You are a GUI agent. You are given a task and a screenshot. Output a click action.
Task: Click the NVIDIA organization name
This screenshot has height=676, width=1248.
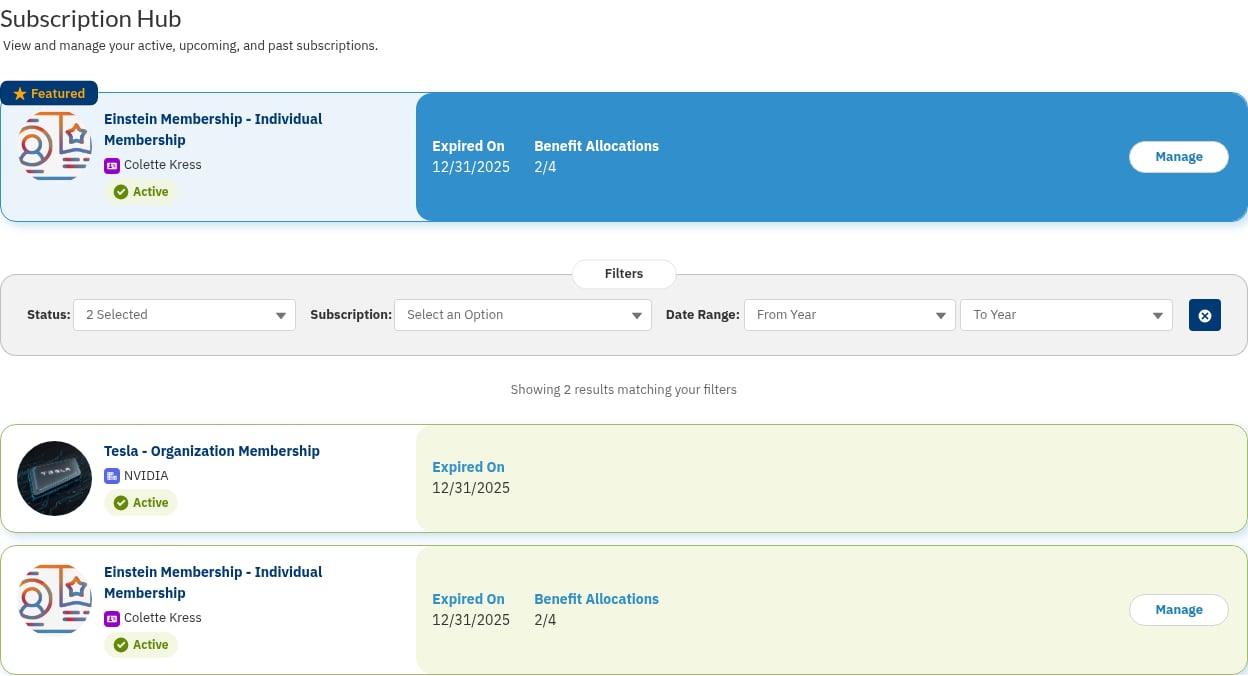point(146,476)
